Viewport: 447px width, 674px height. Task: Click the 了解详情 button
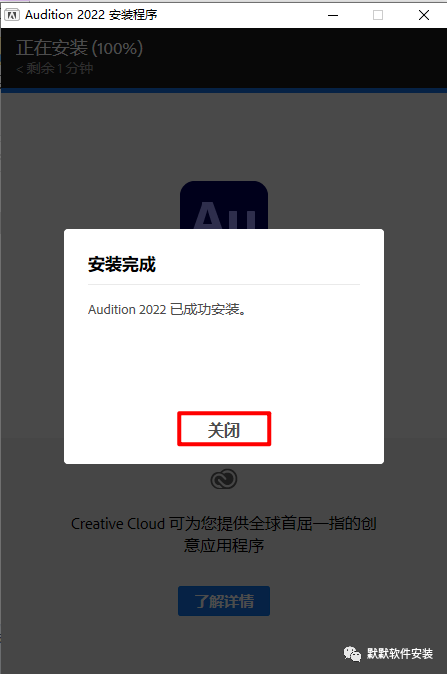(x=224, y=601)
